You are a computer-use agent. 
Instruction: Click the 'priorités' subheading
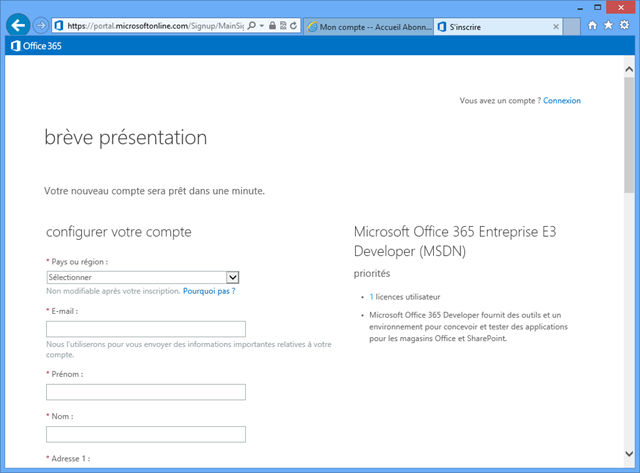pos(372,273)
